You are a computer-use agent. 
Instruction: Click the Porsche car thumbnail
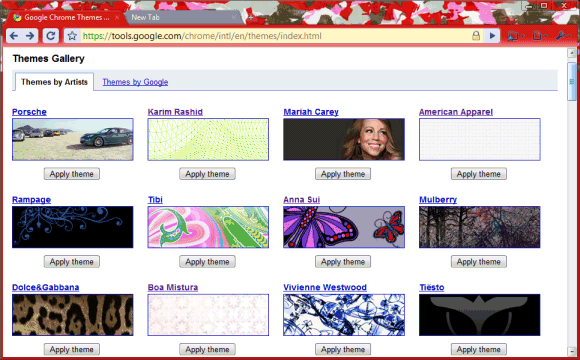(72, 139)
